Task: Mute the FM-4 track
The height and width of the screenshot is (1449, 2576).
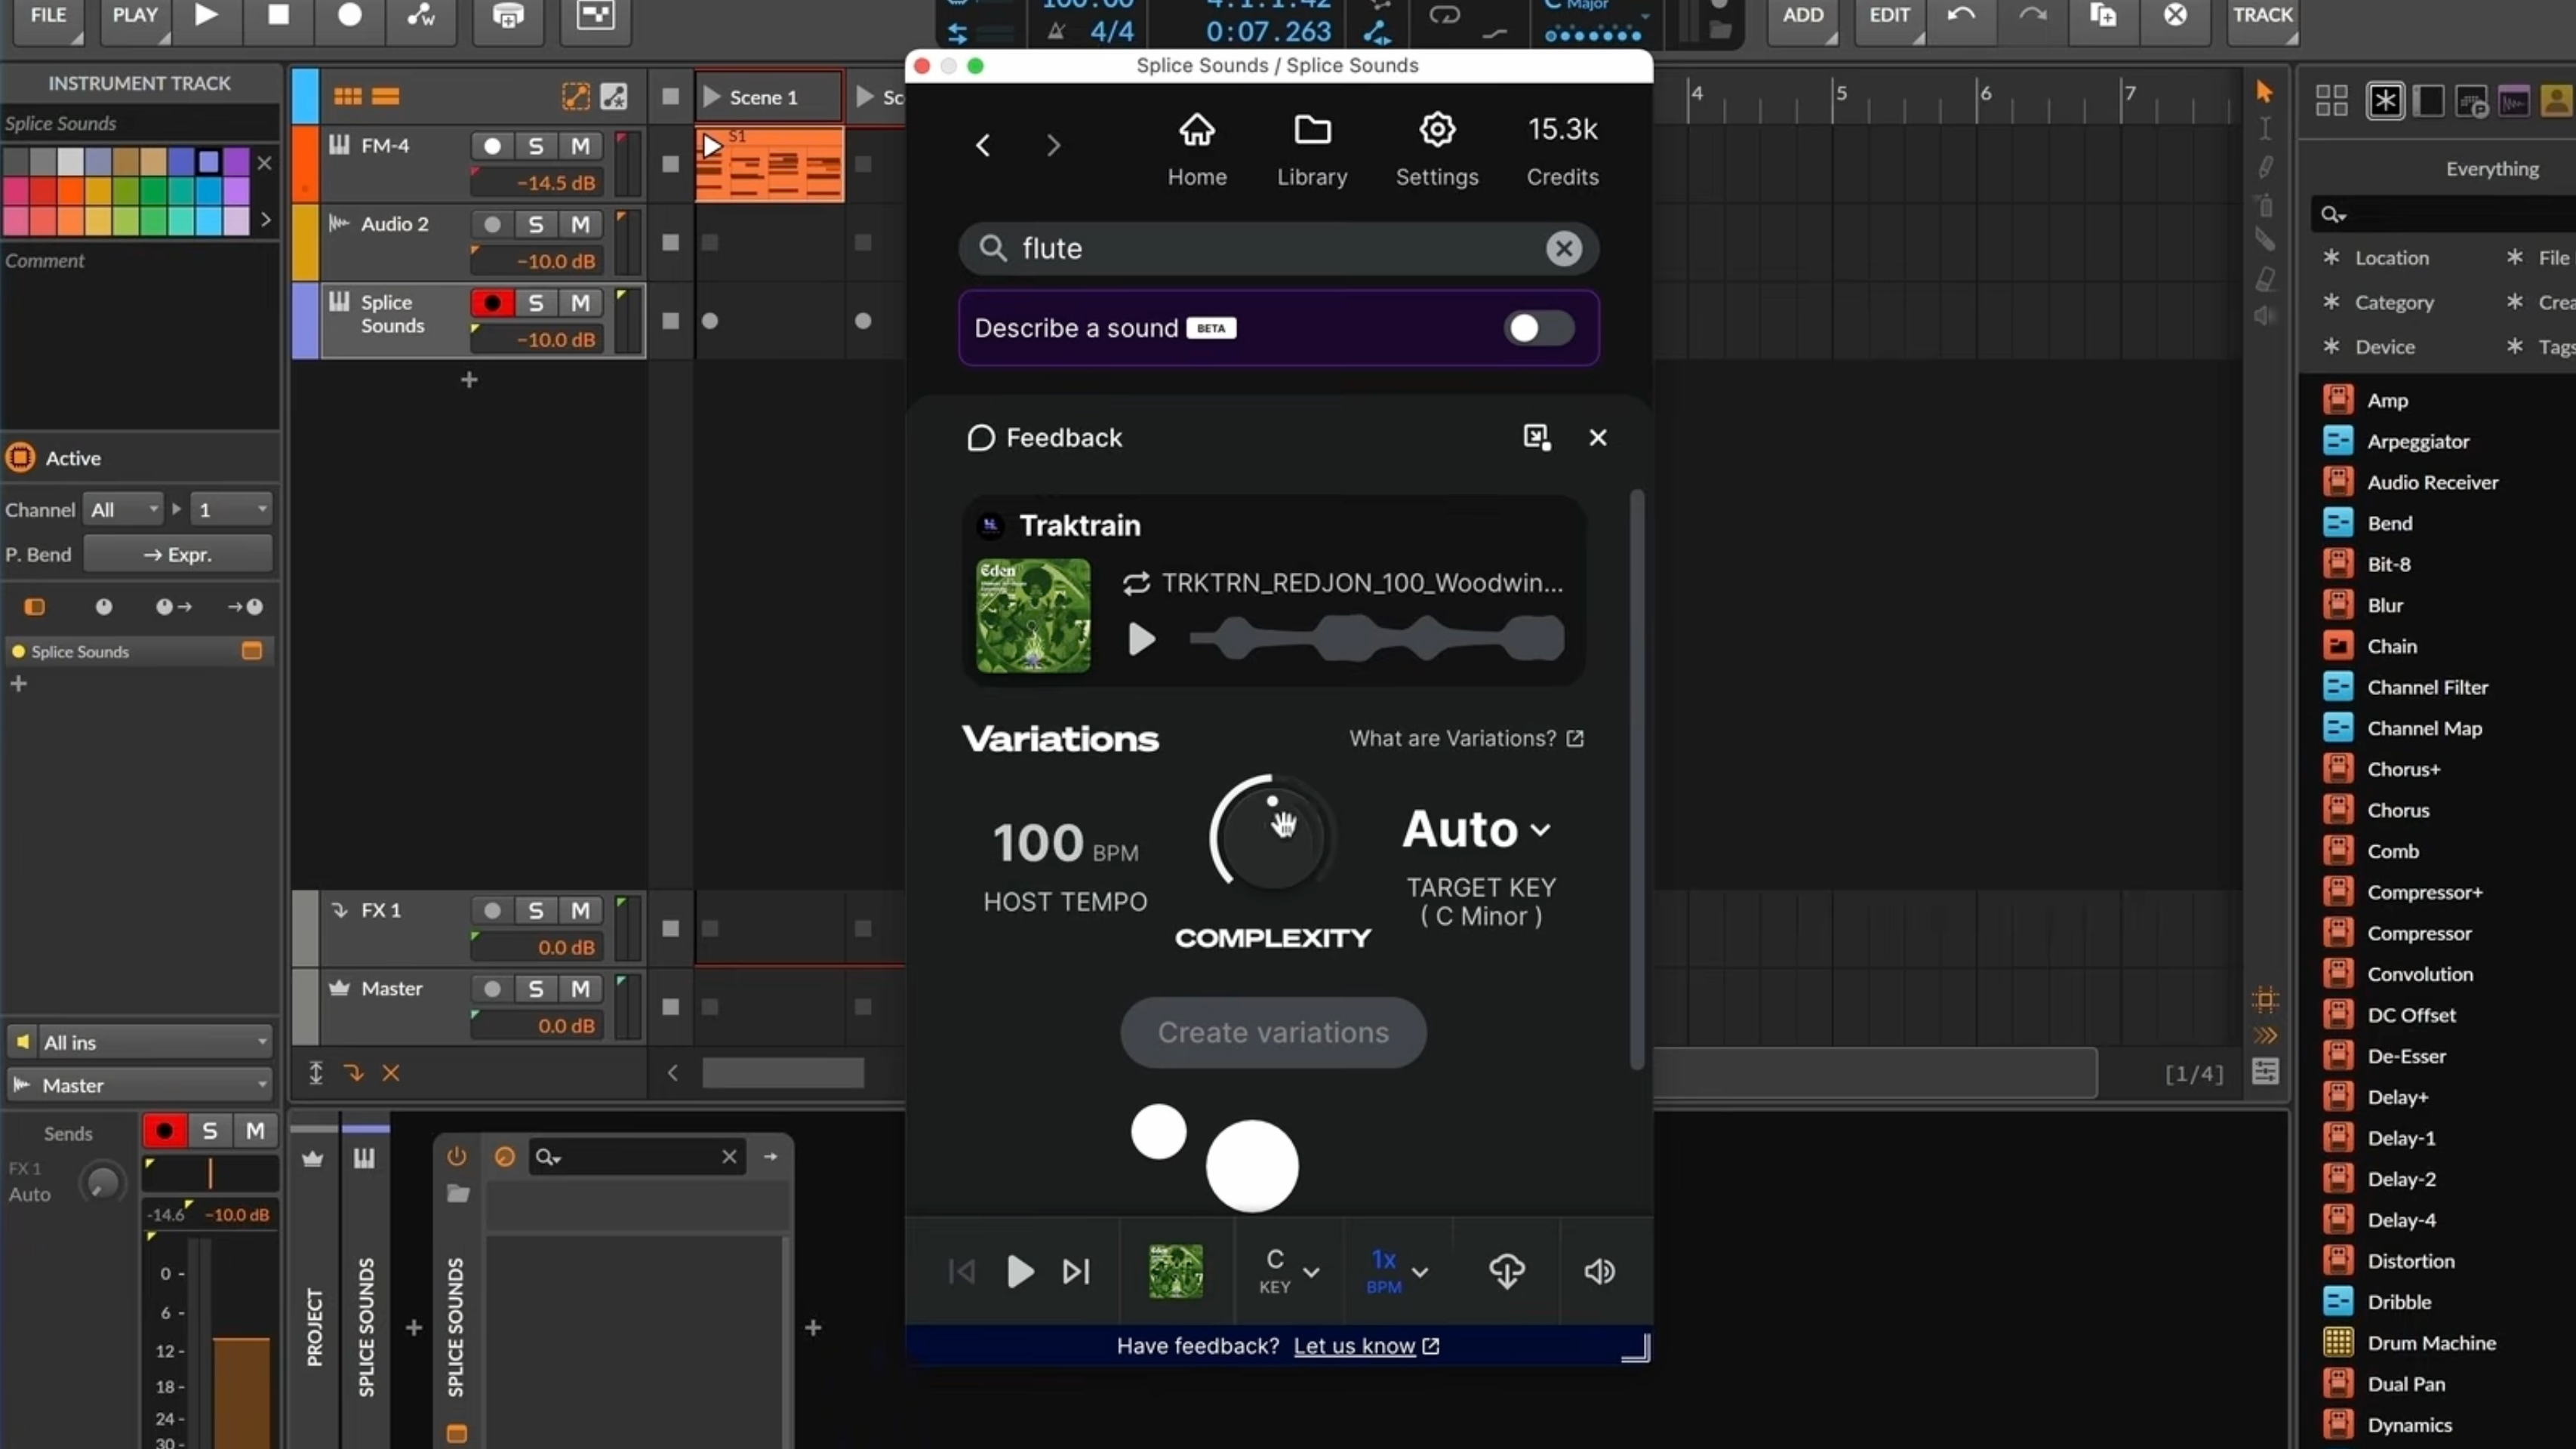Action: [580, 146]
